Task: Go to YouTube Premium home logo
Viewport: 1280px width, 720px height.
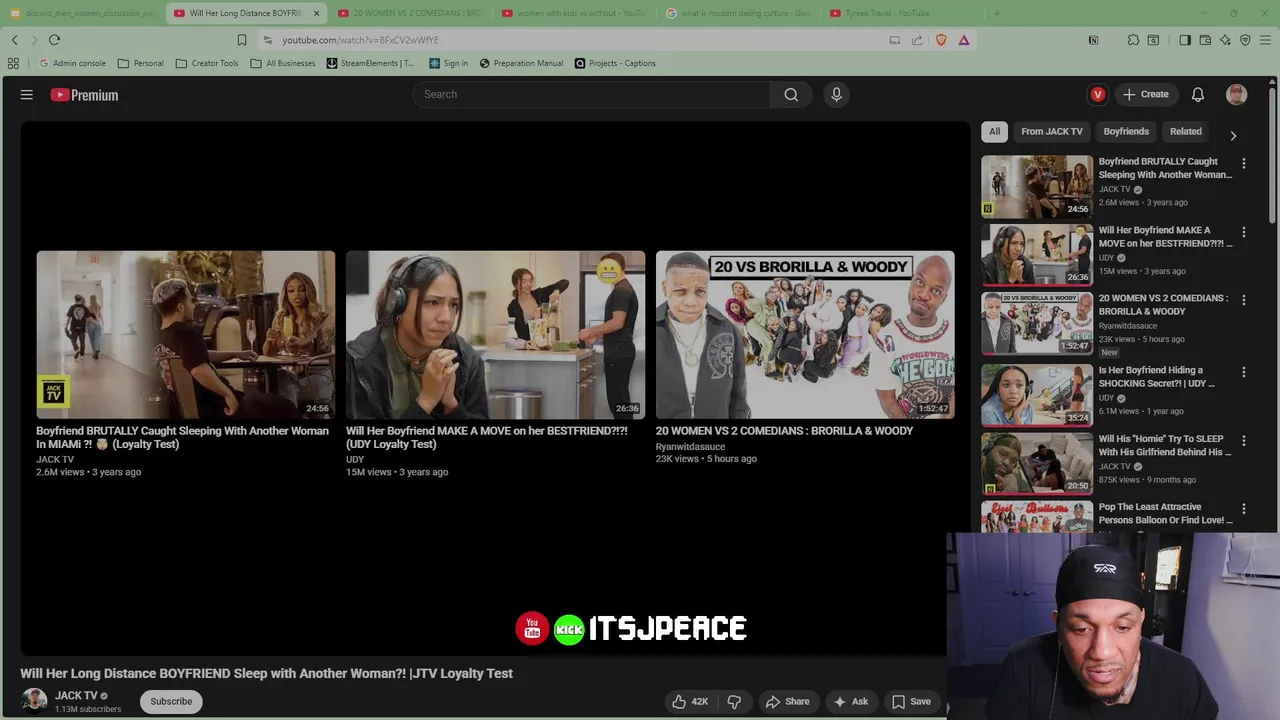Action: pyautogui.click(x=85, y=95)
